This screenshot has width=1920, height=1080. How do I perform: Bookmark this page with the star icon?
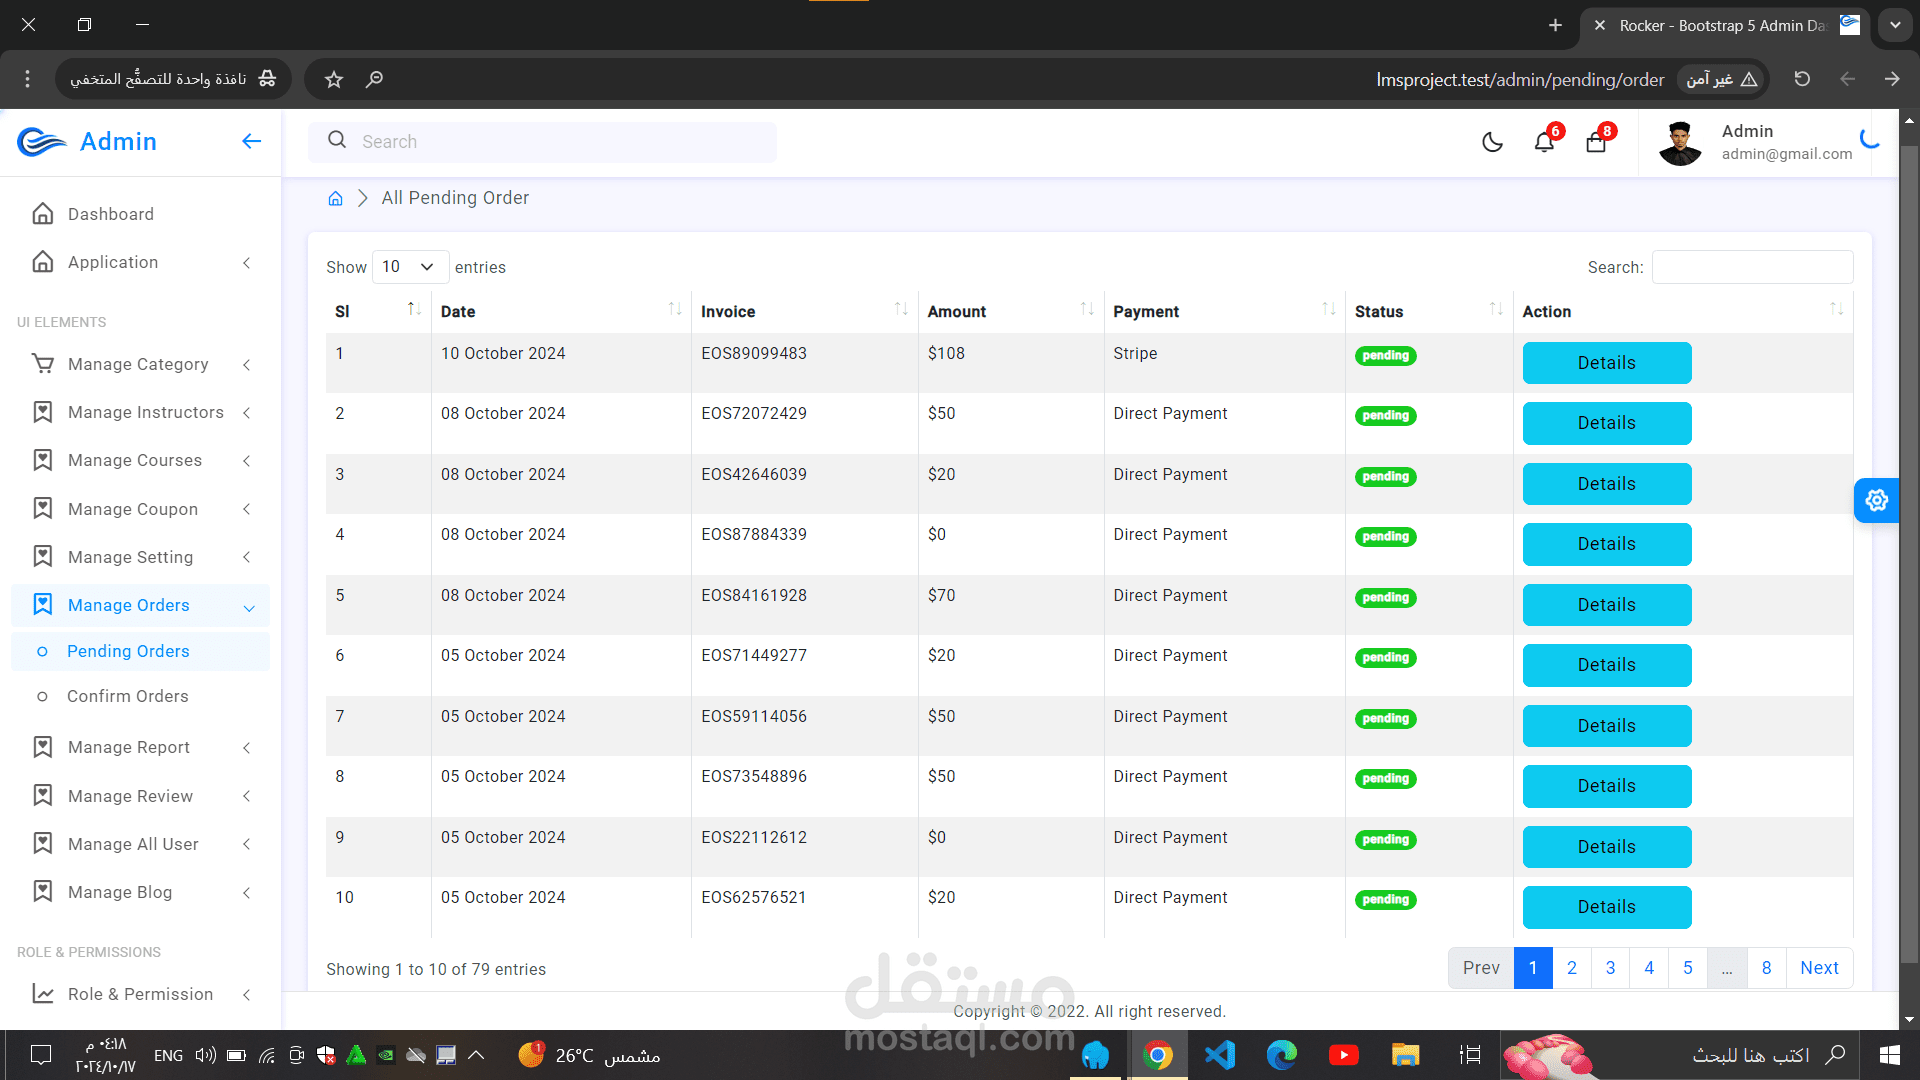pyautogui.click(x=334, y=79)
